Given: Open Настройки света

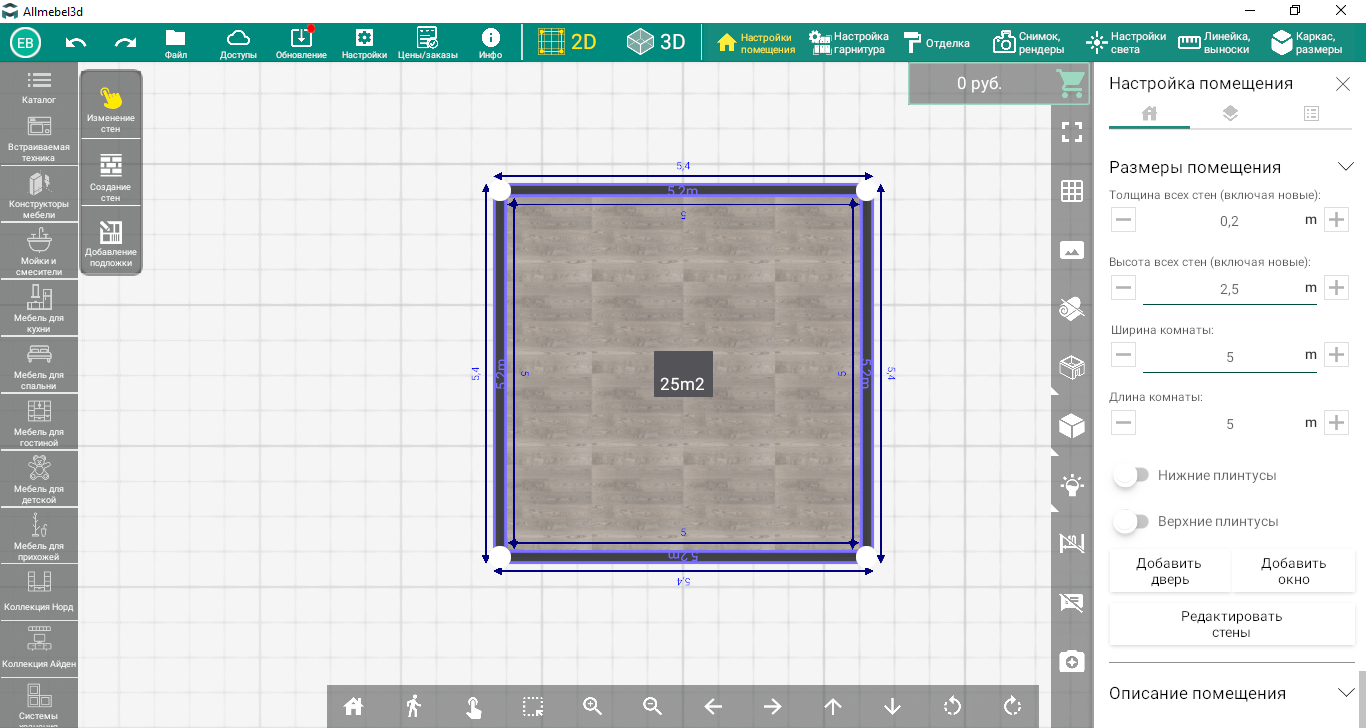Looking at the screenshot, I should 1127,42.
